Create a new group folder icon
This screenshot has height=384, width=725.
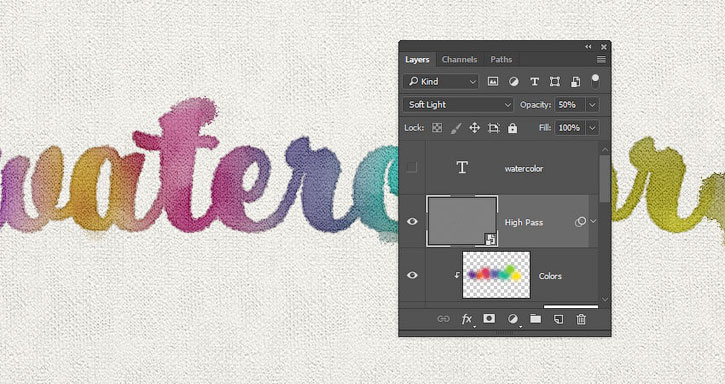point(535,318)
